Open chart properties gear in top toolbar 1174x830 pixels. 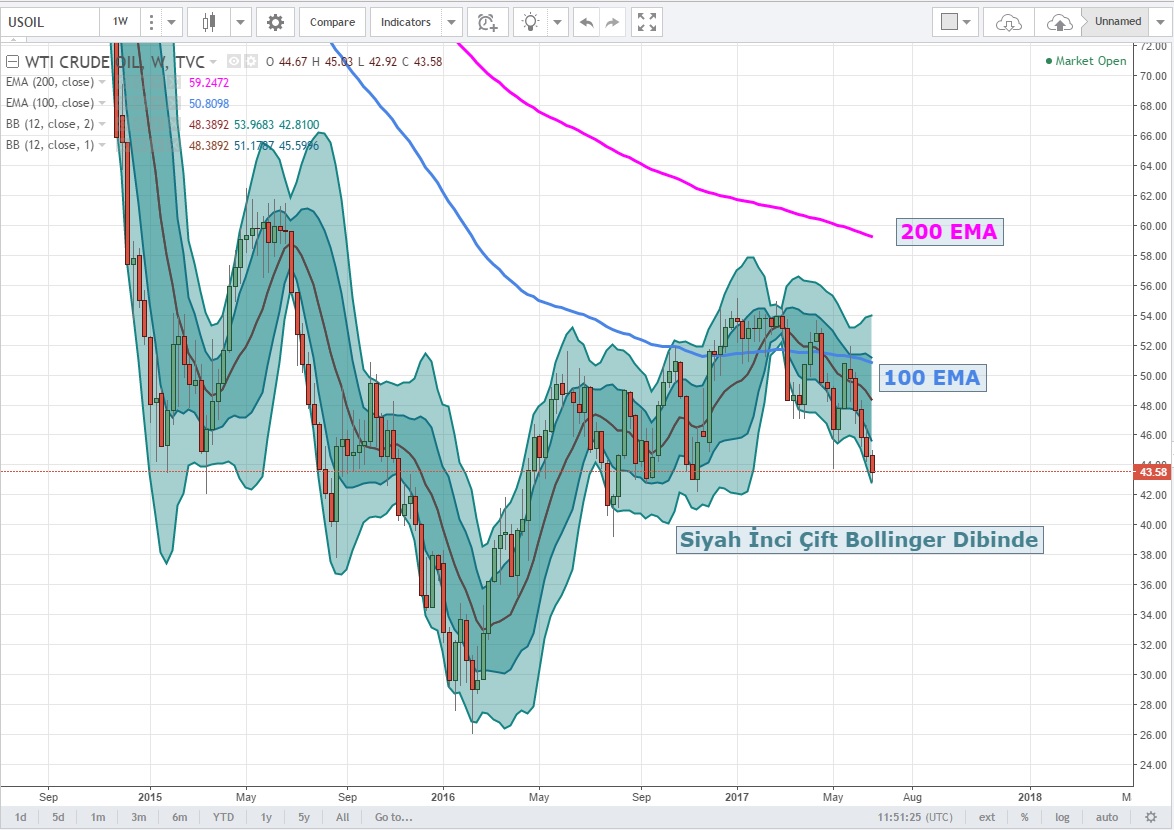[275, 22]
